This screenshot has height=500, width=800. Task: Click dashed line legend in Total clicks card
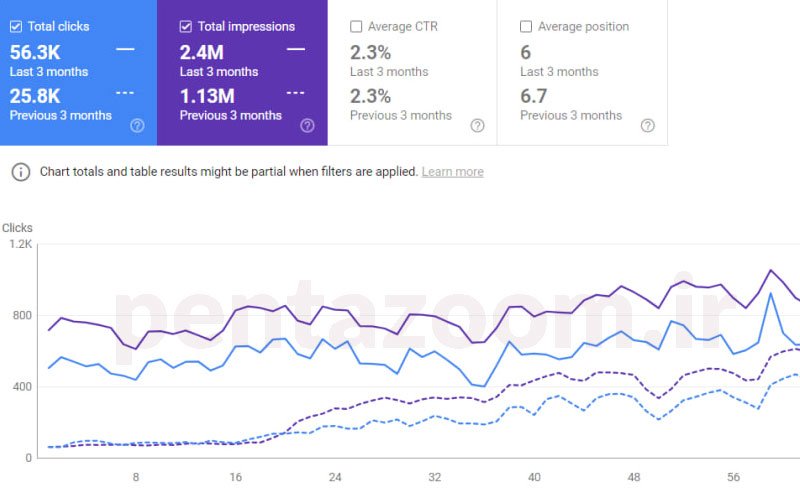click(x=125, y=93)
